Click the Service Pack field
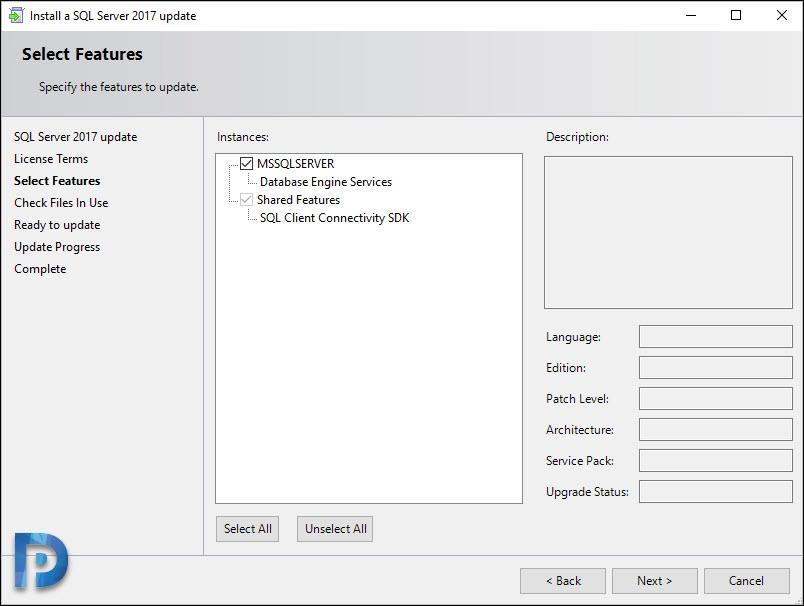This screenshot has width=804, height=606. 716,460
